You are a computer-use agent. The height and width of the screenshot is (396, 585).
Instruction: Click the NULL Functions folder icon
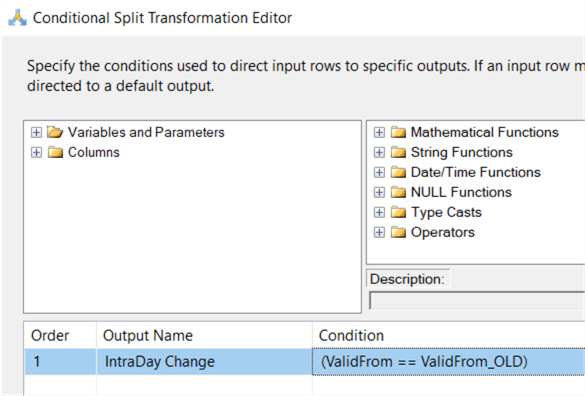point(398,192)
